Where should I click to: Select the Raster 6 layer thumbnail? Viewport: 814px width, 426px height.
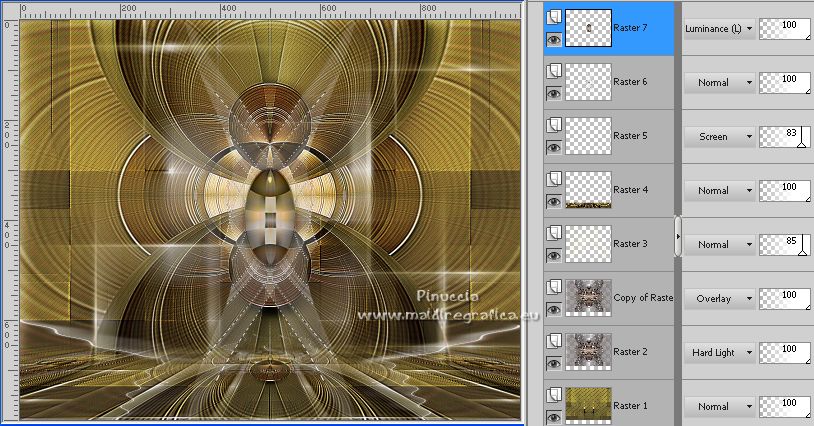(588, 82)
